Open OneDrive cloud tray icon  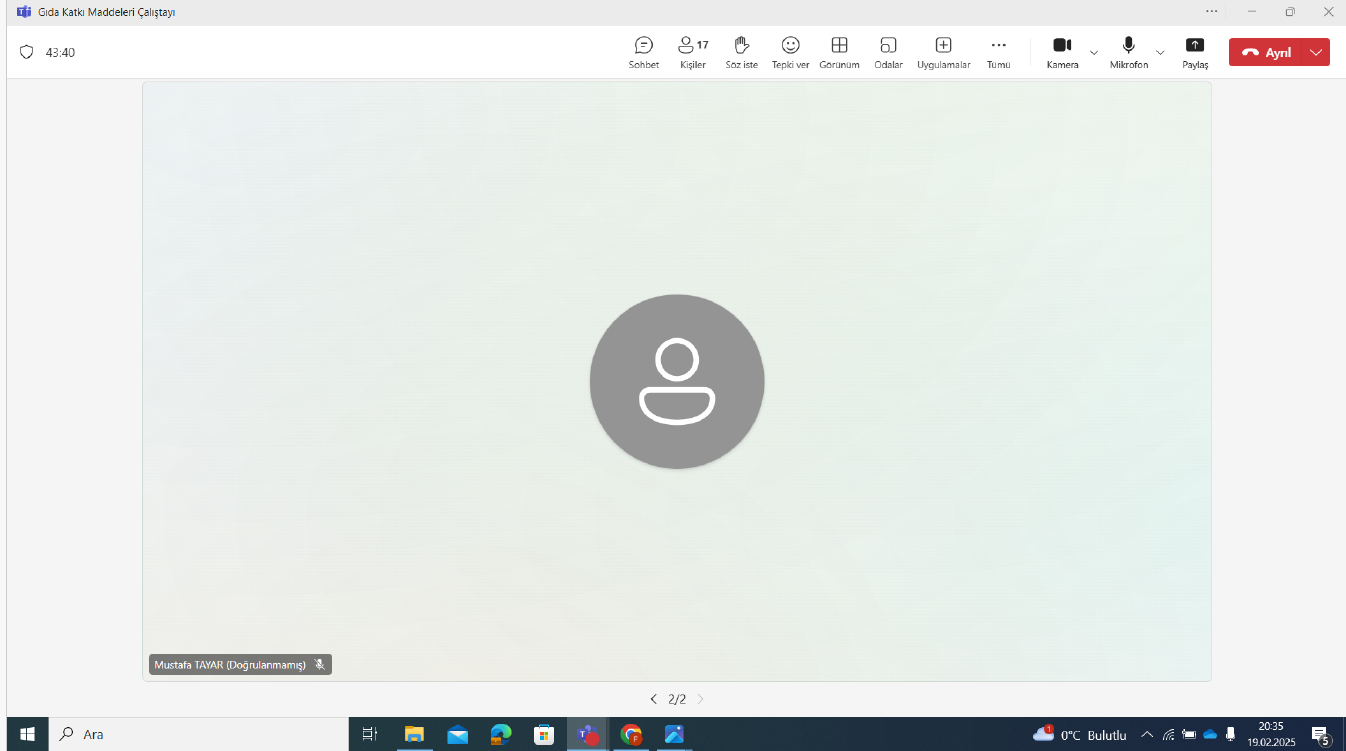point(1210,735)
